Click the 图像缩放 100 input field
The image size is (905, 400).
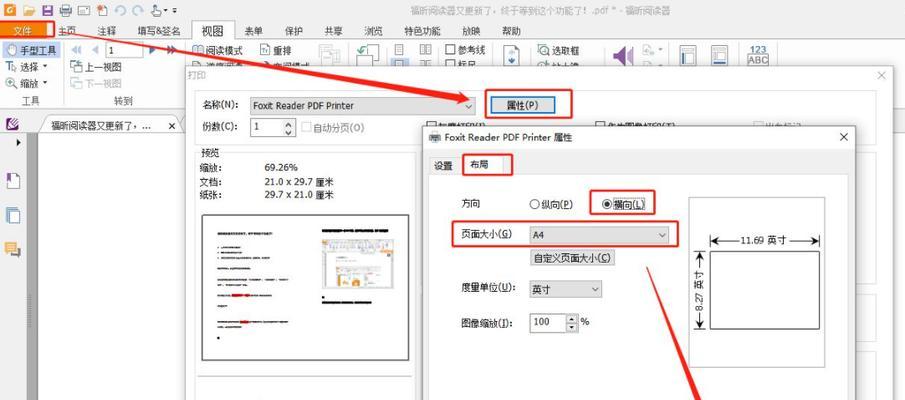pyautogui.click(x=548, y=323)
